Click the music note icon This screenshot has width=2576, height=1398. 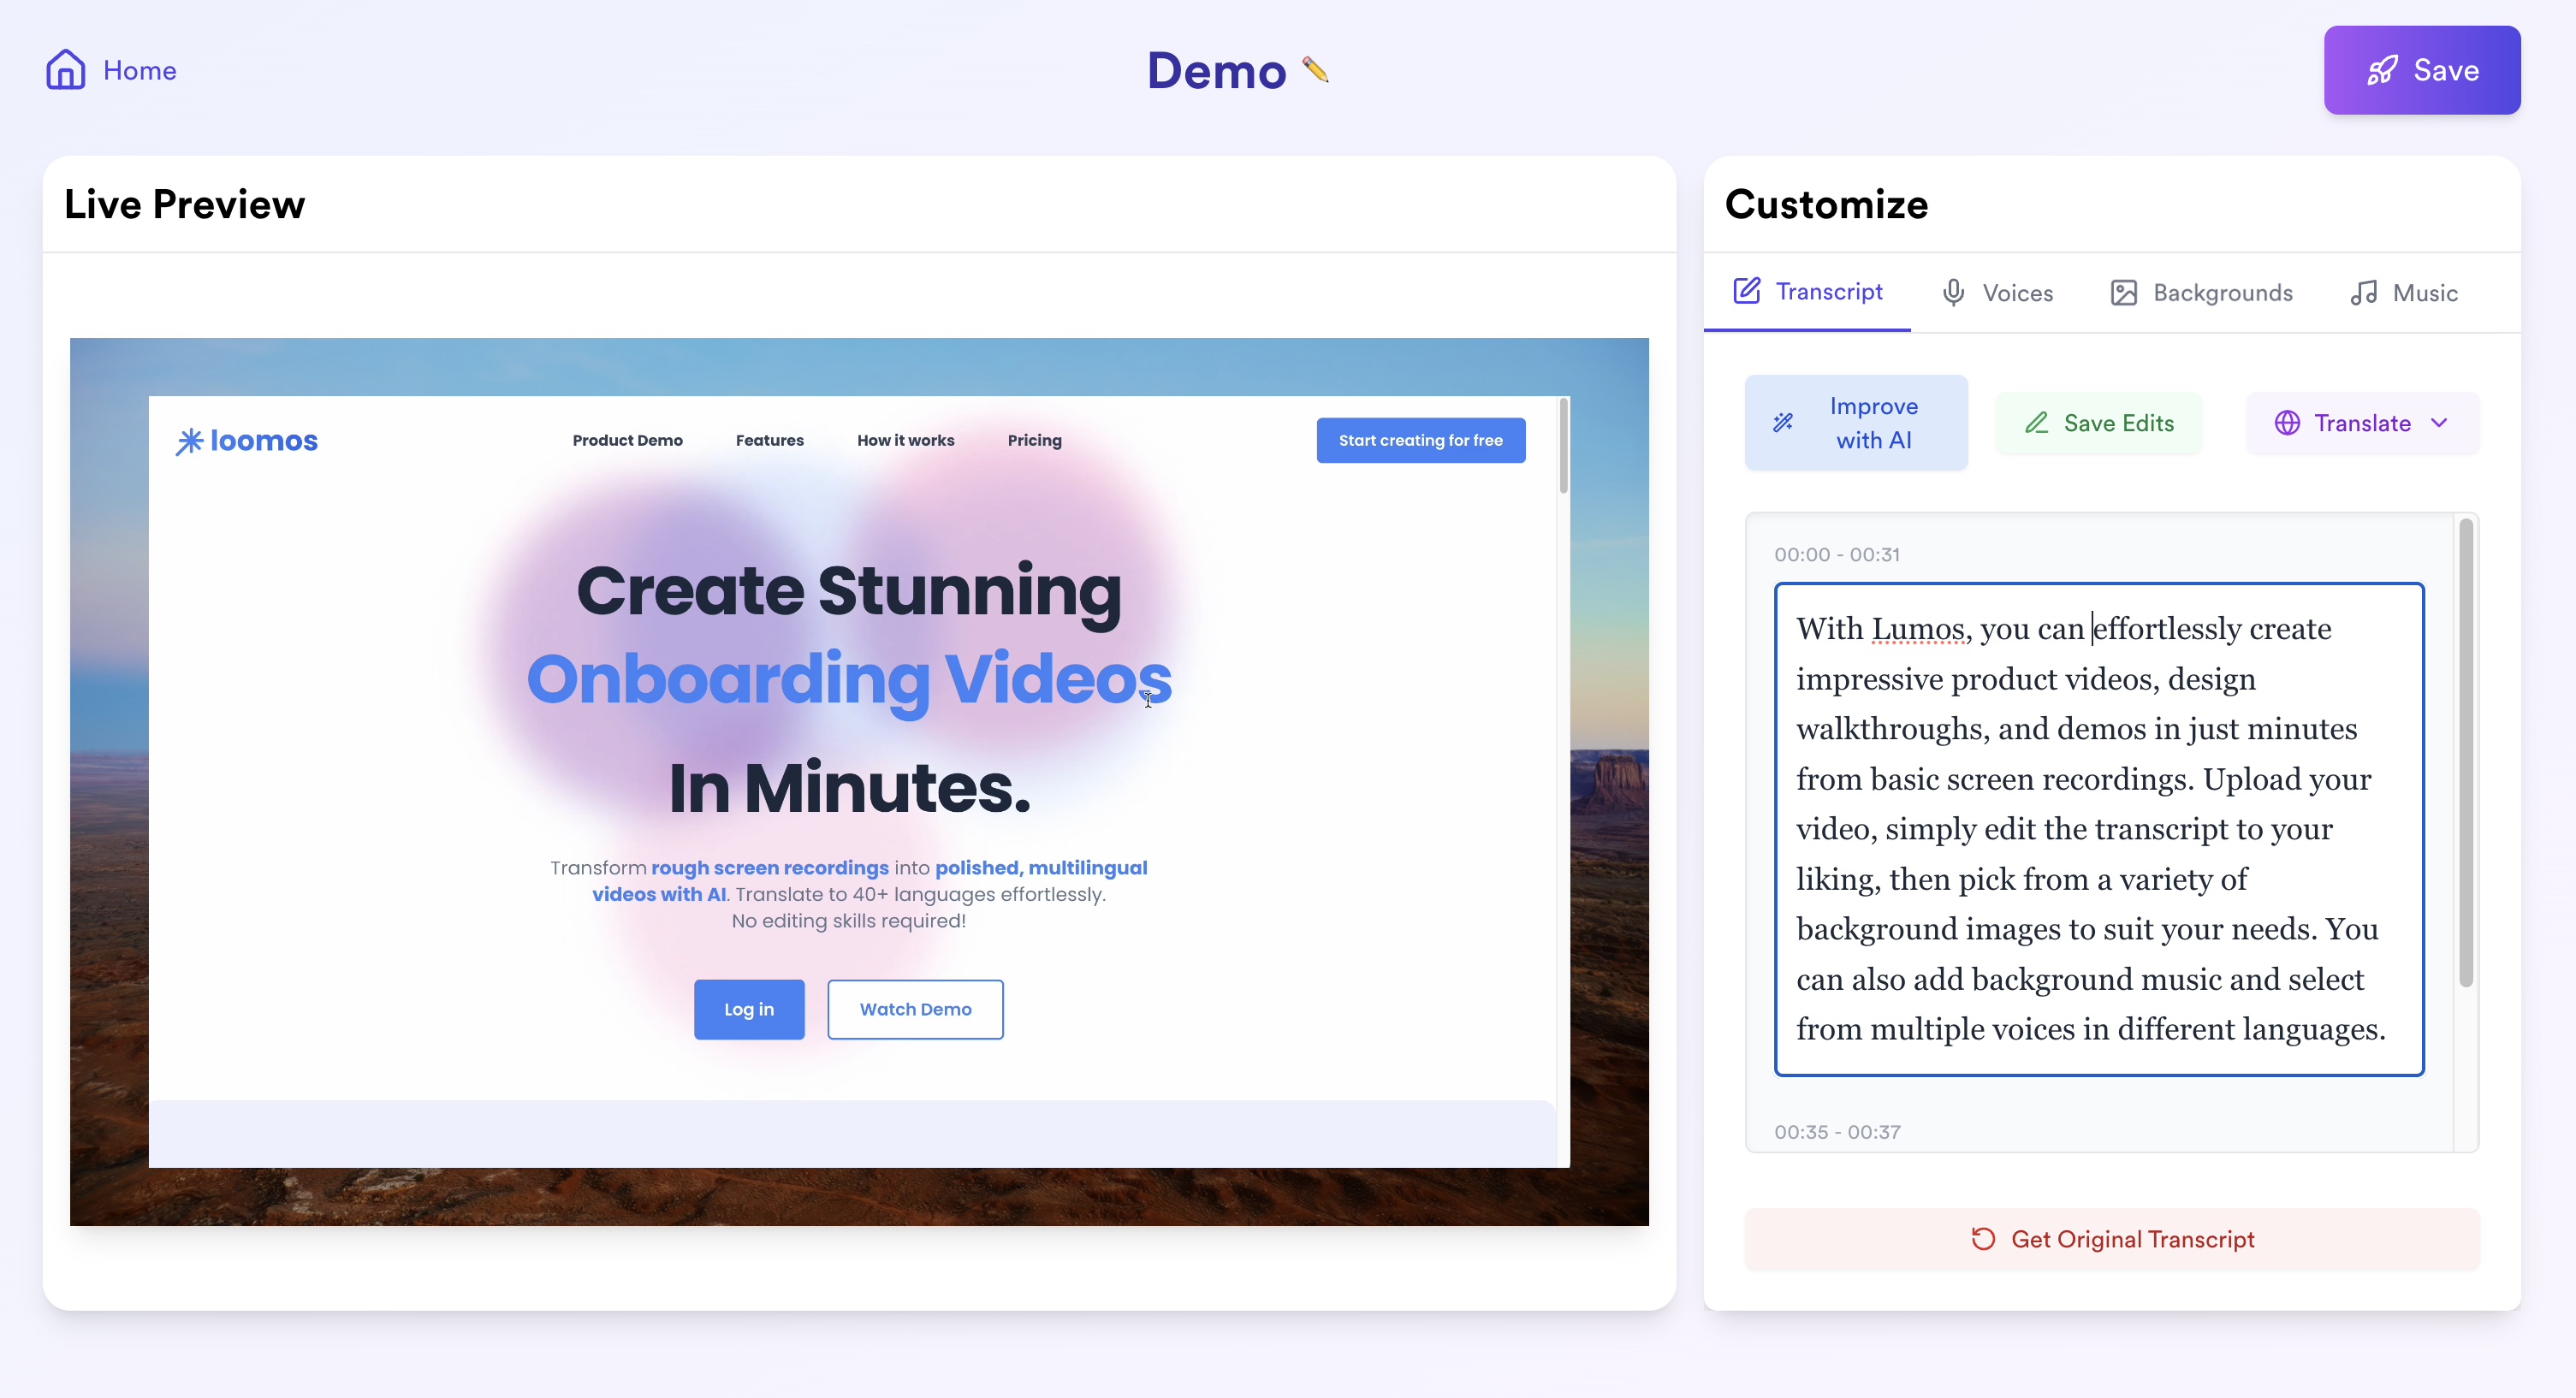2364,292
